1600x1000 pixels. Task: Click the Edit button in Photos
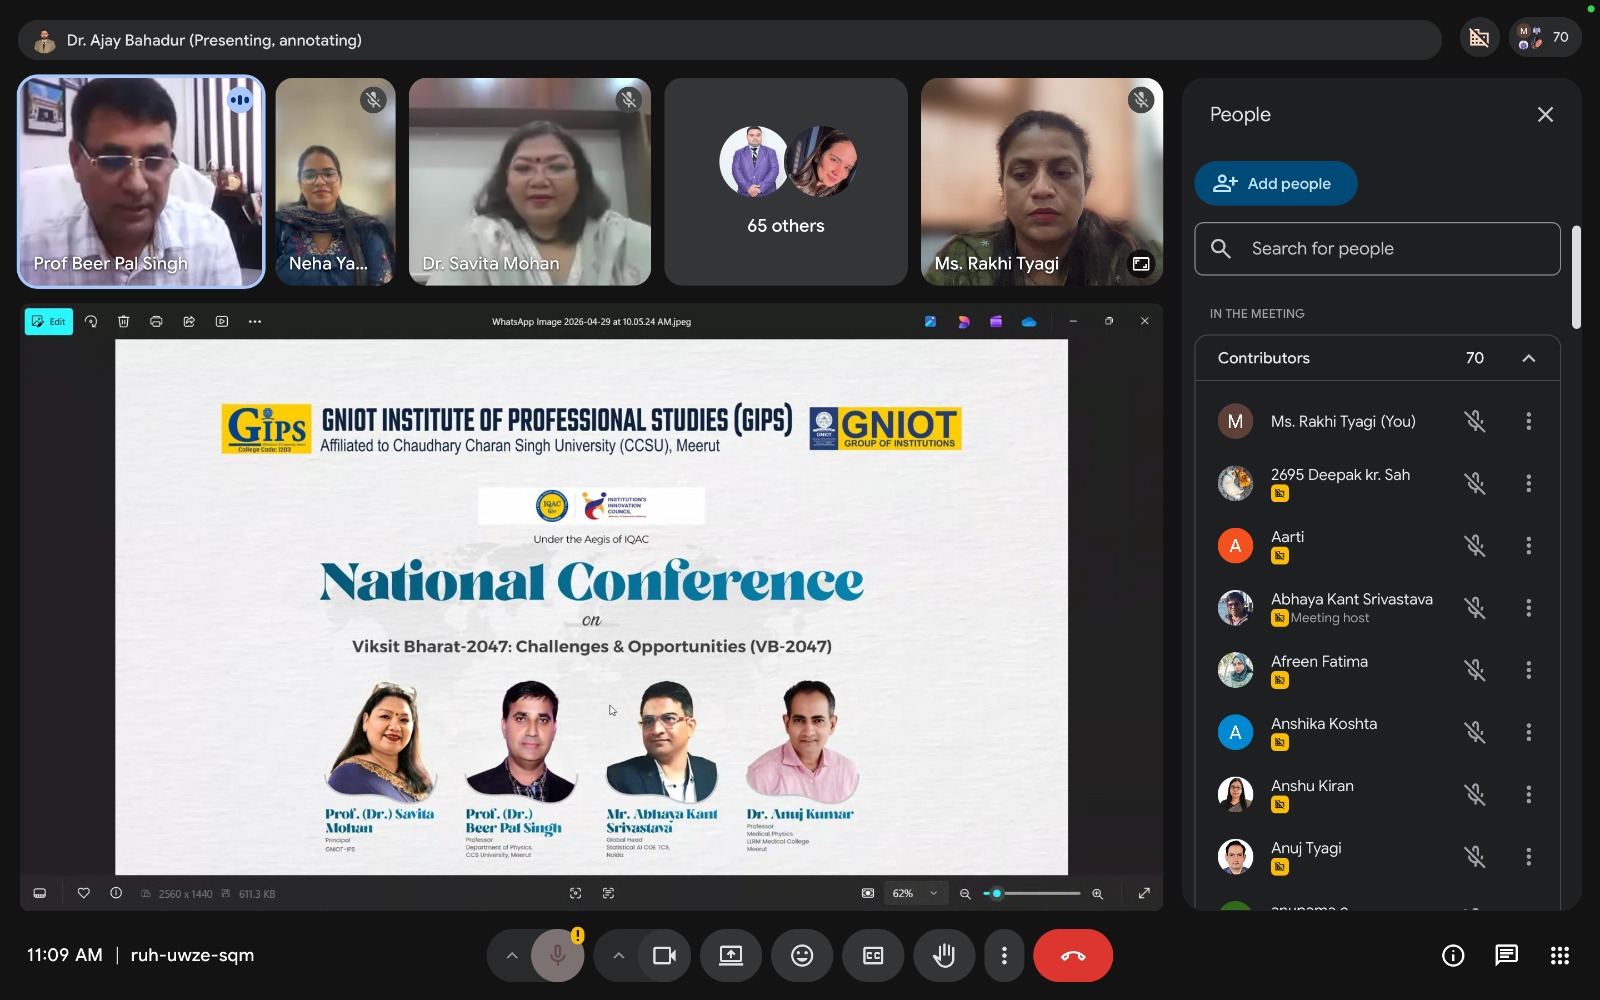click(x=49, y=321)
